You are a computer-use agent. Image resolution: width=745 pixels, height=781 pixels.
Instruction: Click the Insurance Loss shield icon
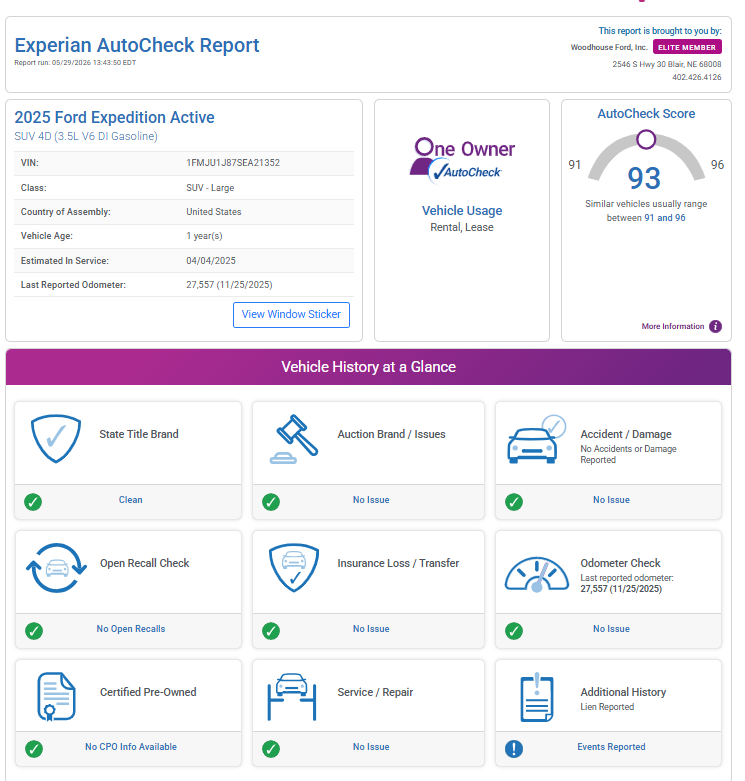pyautogui.click(x=294, y=567)
